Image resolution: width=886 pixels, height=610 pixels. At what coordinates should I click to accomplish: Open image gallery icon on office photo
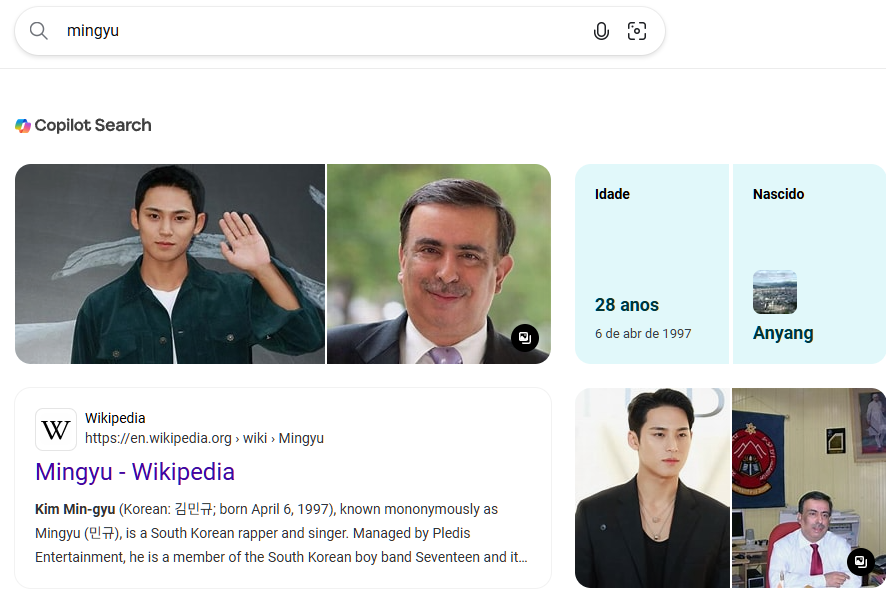861,561
